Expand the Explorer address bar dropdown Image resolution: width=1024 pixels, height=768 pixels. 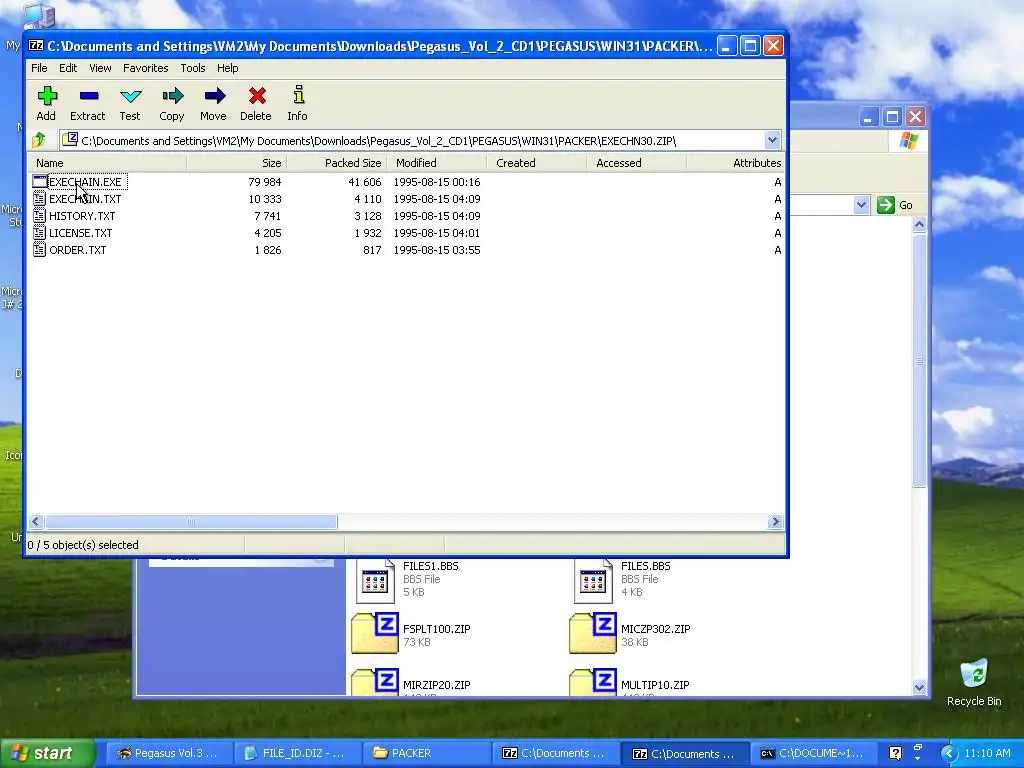point(861,205)
